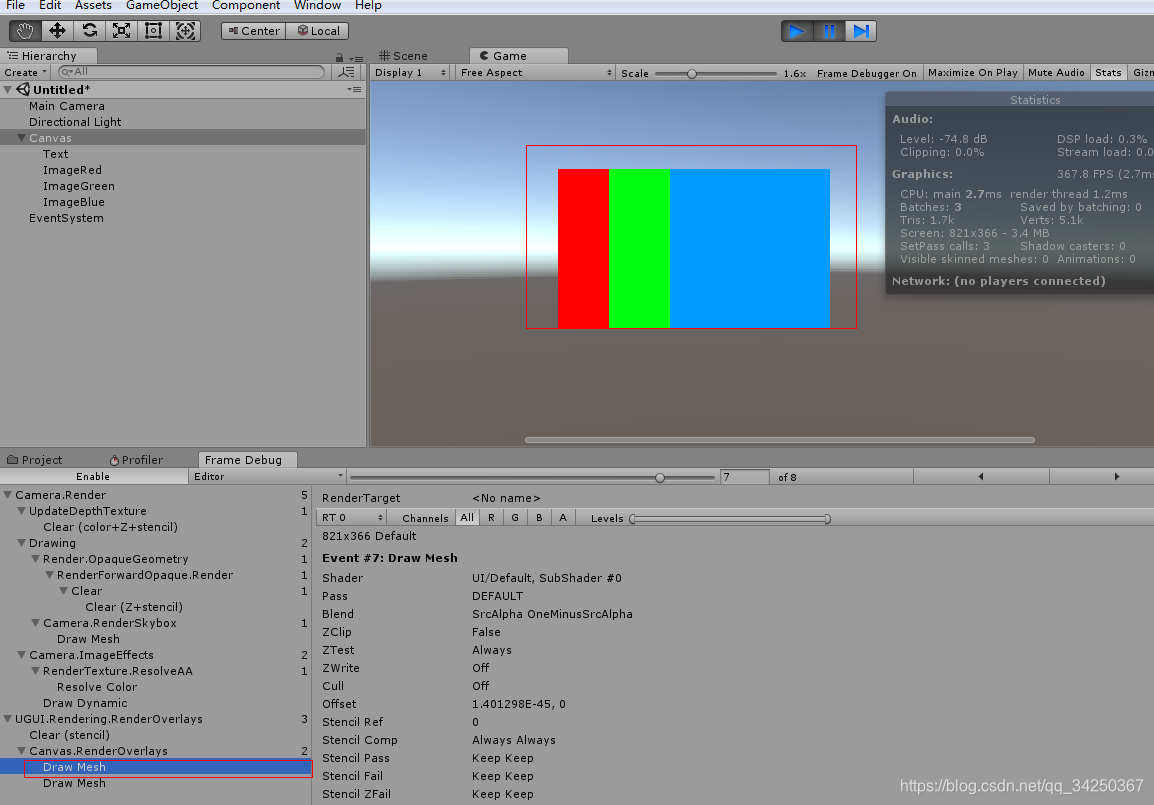
Task: Open the Free Aspect dropdown
Action: pos(536,73)
